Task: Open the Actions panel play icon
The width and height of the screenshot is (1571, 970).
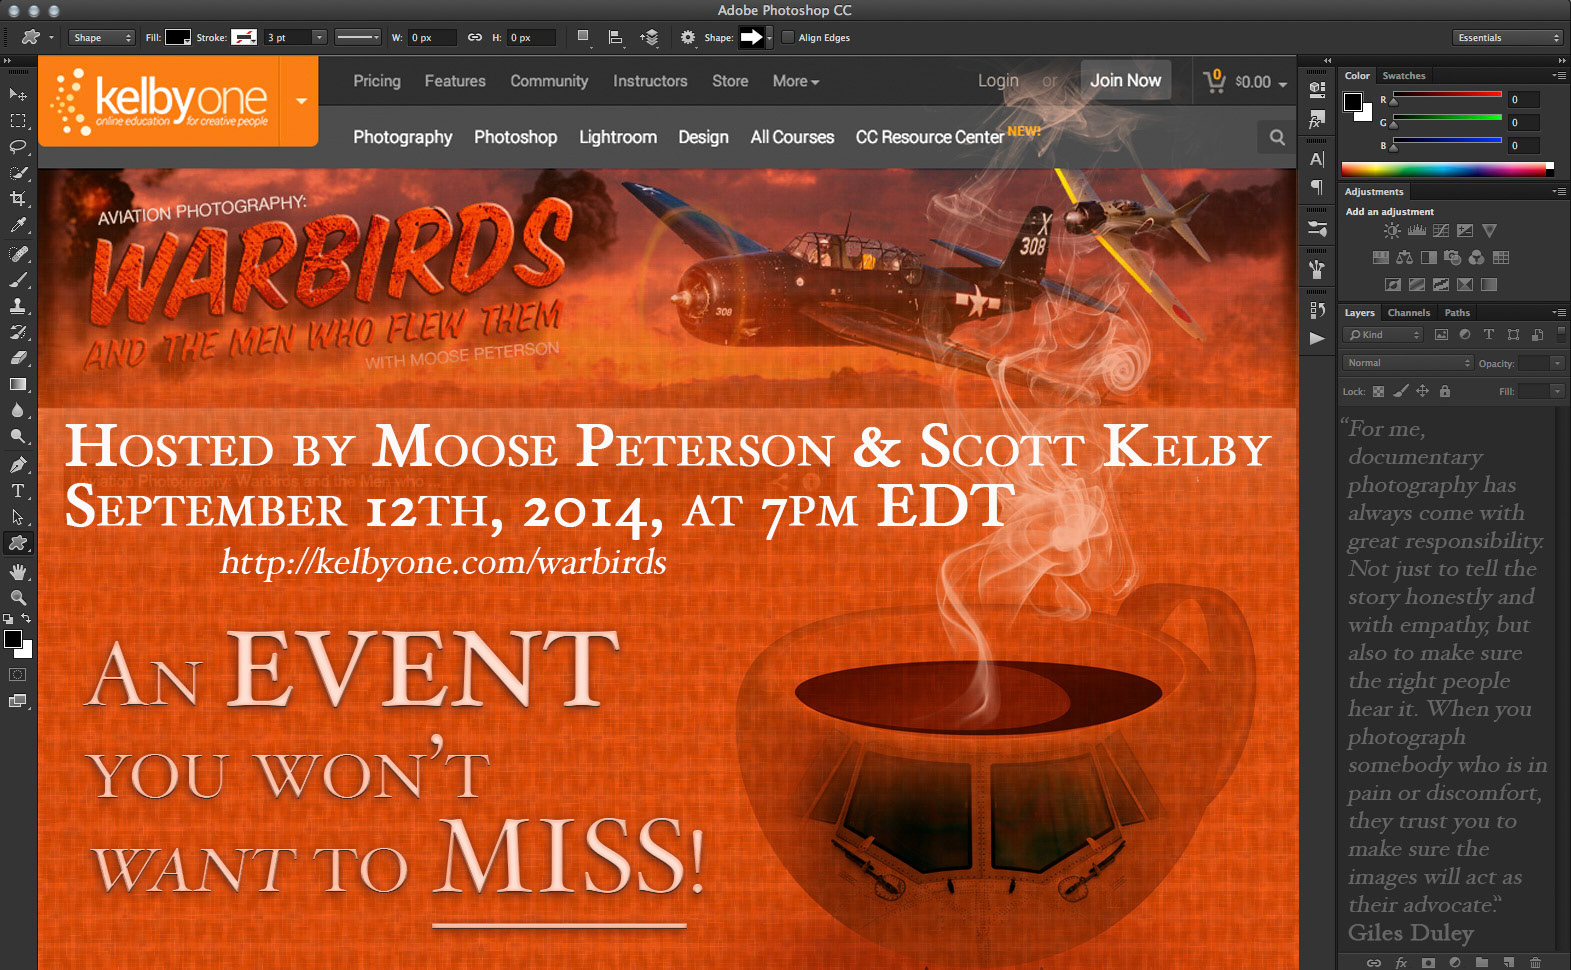Action: [x=1317, y=338]
